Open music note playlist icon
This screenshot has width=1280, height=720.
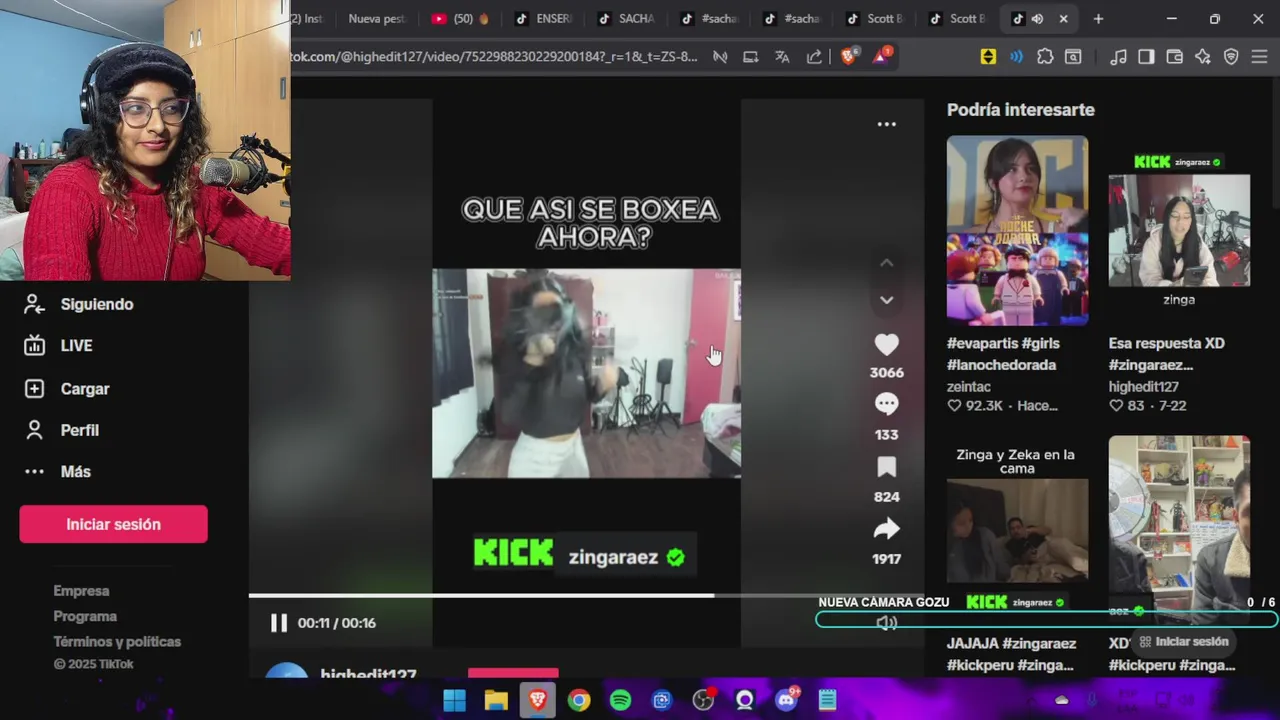[1118, 57]
